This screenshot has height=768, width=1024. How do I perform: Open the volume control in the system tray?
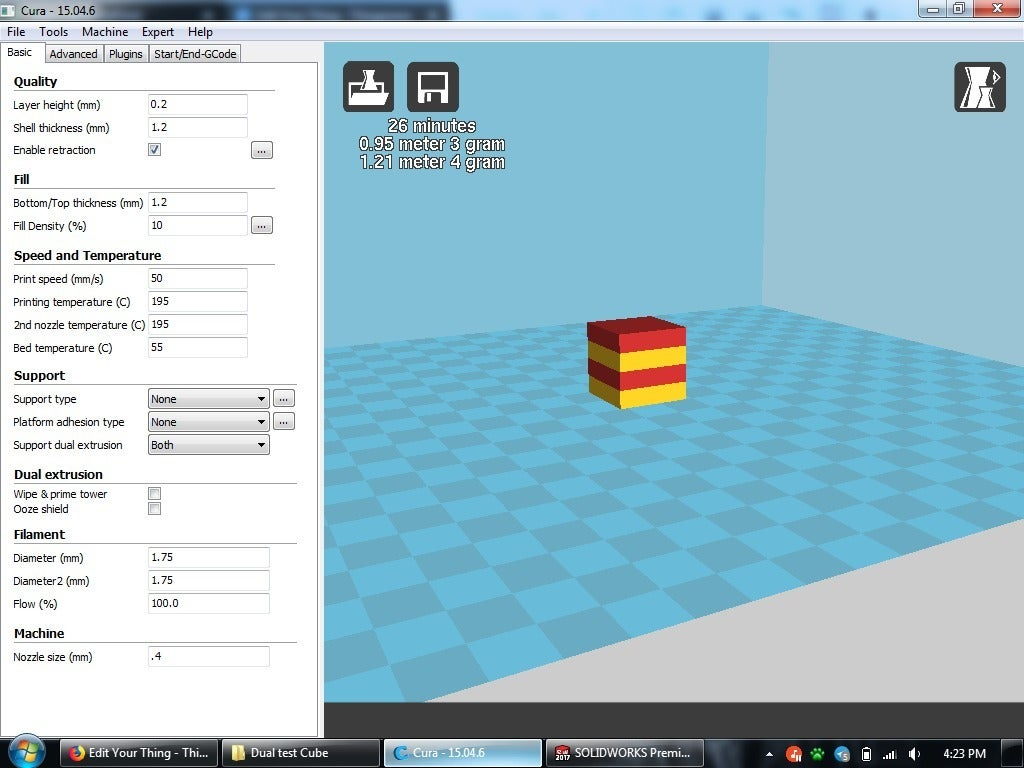coord(913,753)
